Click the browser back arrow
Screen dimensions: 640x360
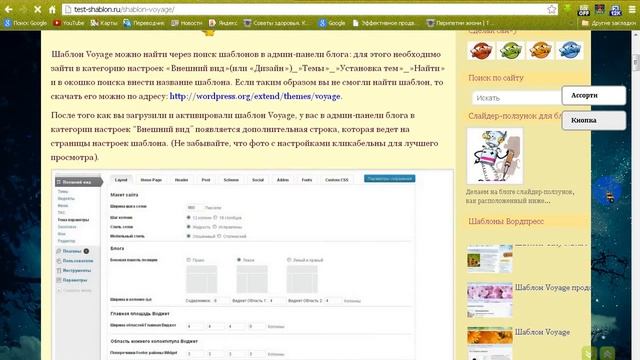pos(9,9)
